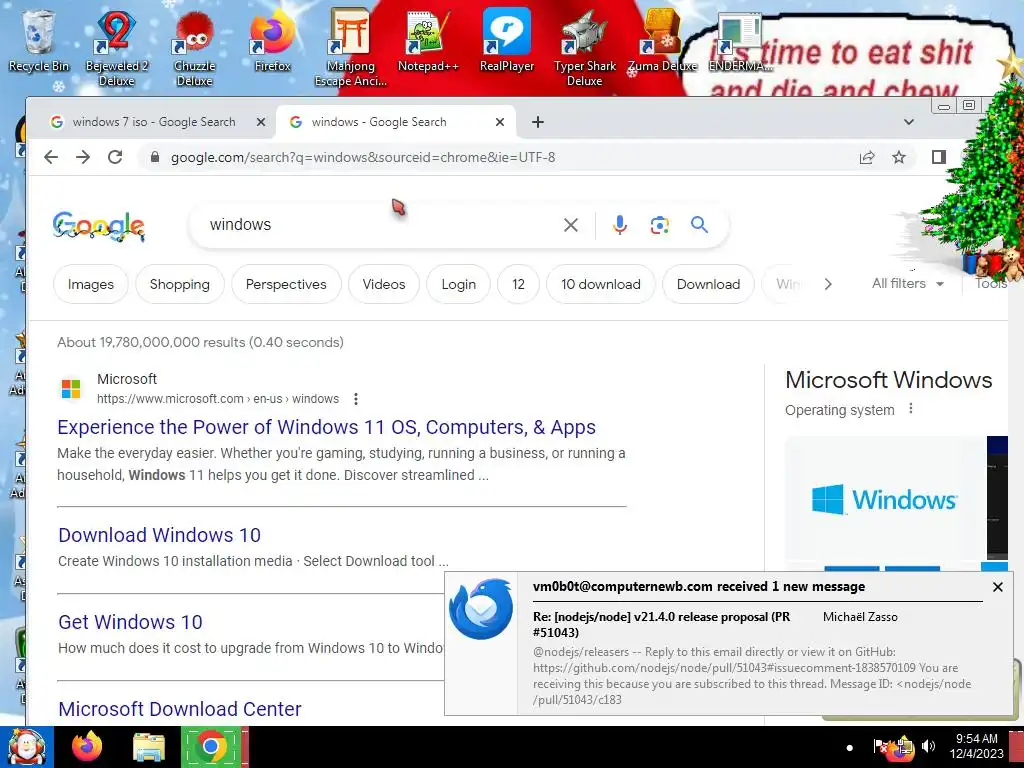Image resolution: width=1024 pixels, height=768 pixels.
Task: Open the three-dot menu next to Microsoft result
Action: pos(356,398)
